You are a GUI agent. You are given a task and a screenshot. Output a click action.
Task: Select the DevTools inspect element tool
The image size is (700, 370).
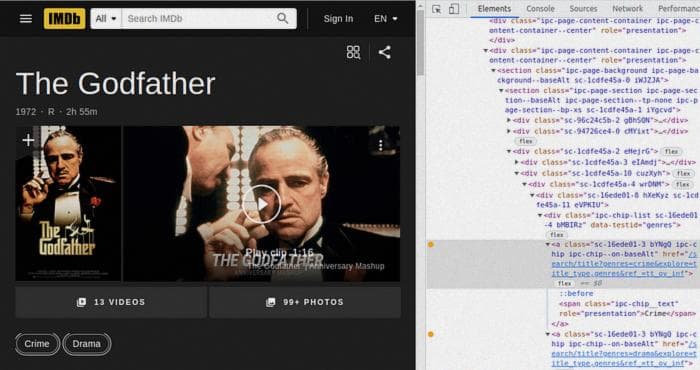(437, 9)
